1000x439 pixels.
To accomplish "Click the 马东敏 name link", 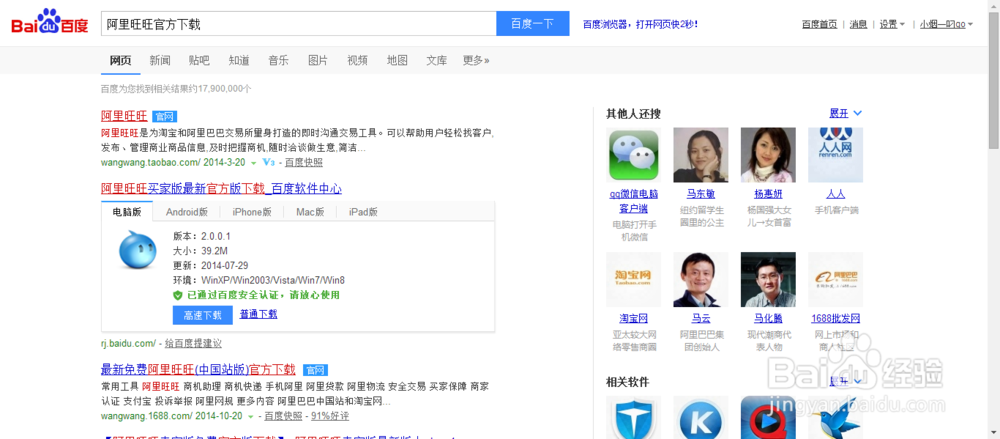I will click(700, 194).
